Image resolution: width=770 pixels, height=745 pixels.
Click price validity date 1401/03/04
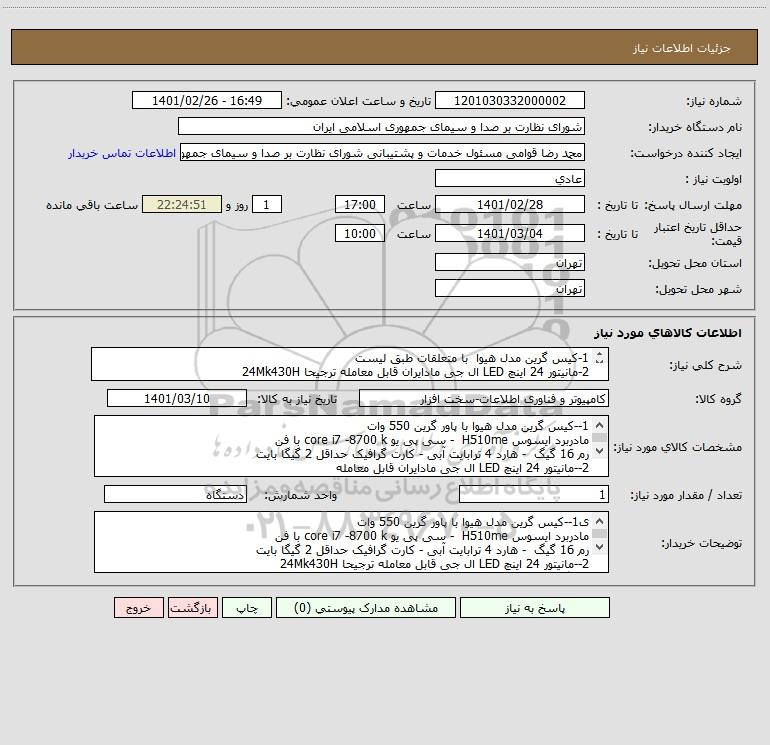[x=510, y=233]
